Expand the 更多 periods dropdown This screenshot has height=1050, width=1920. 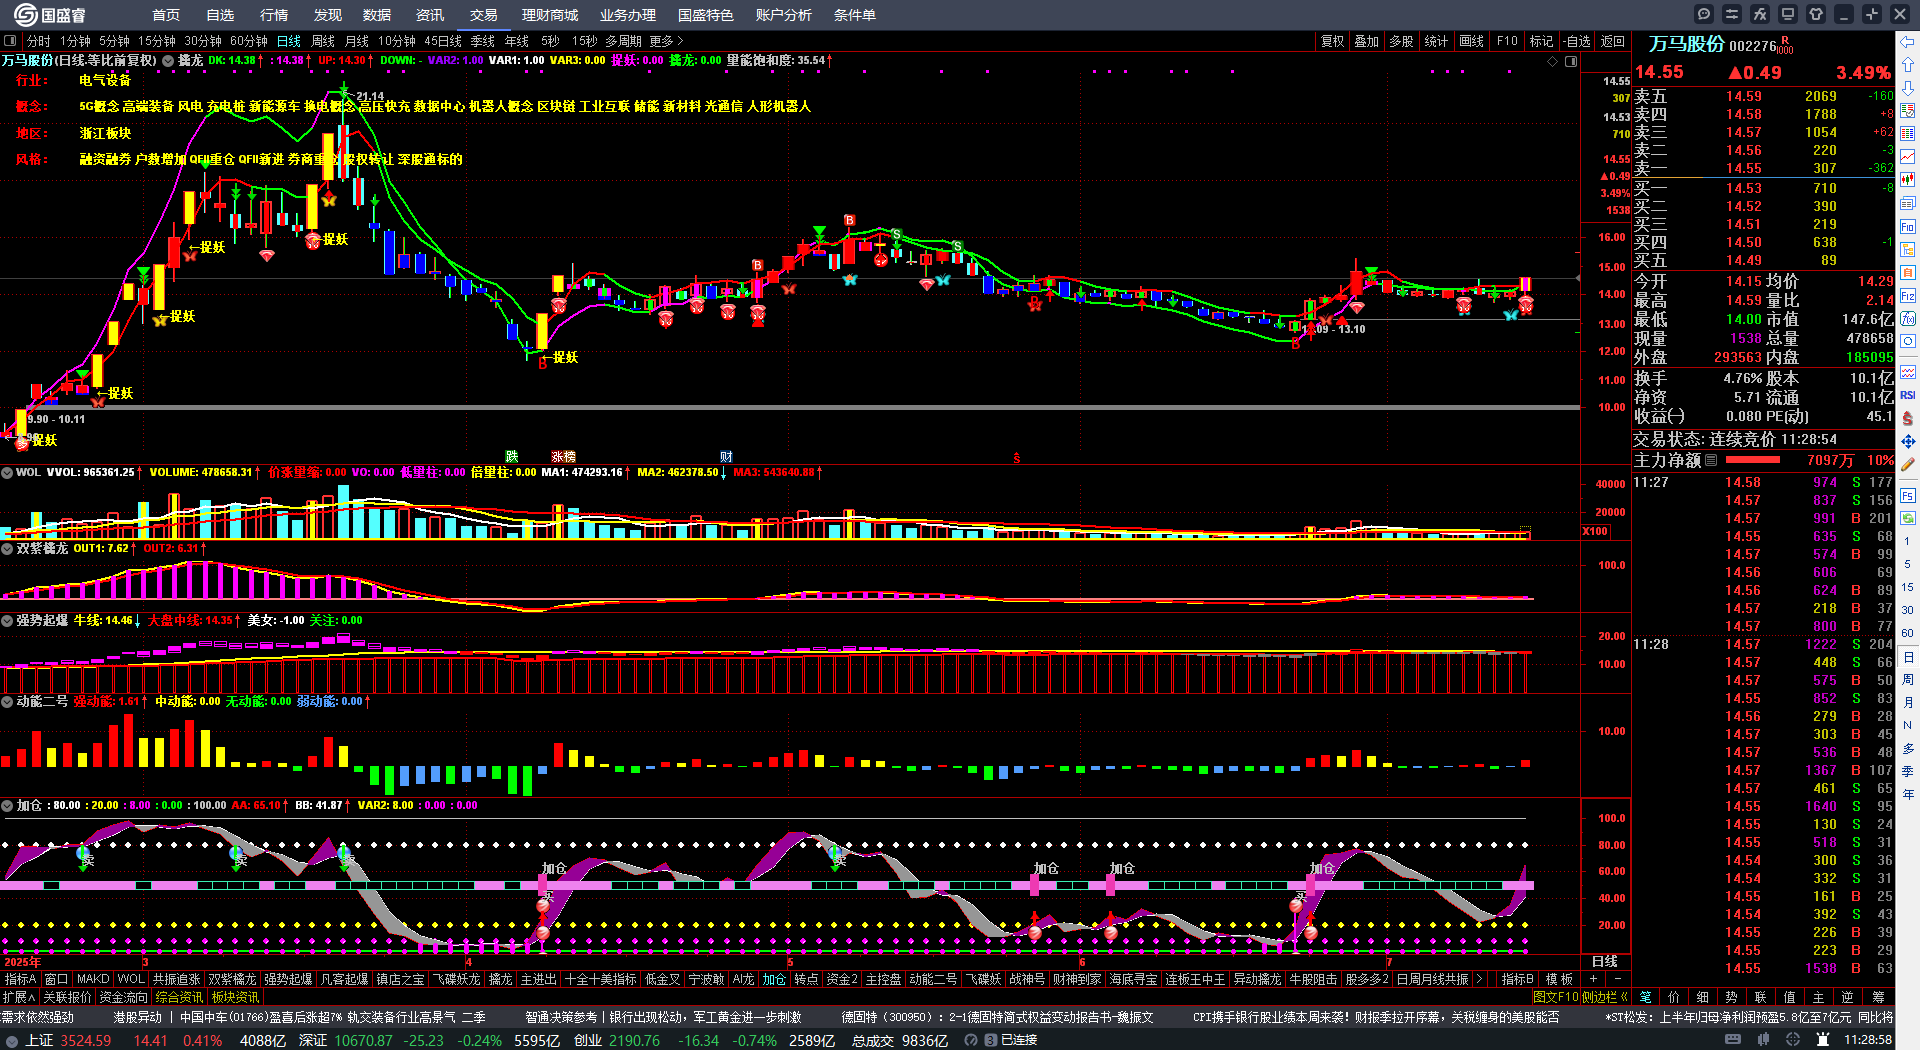(666, 41)
